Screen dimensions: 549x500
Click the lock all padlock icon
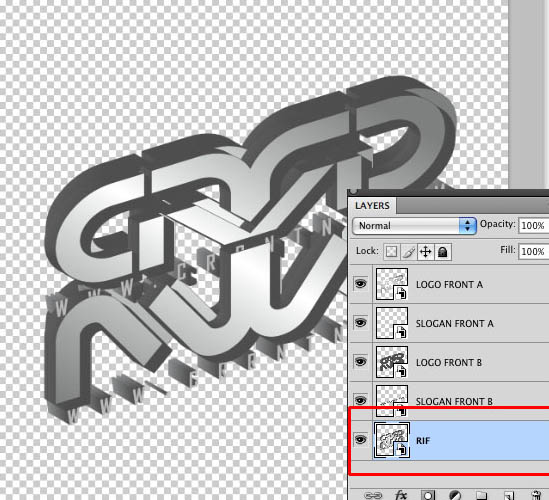pos(443,252)
